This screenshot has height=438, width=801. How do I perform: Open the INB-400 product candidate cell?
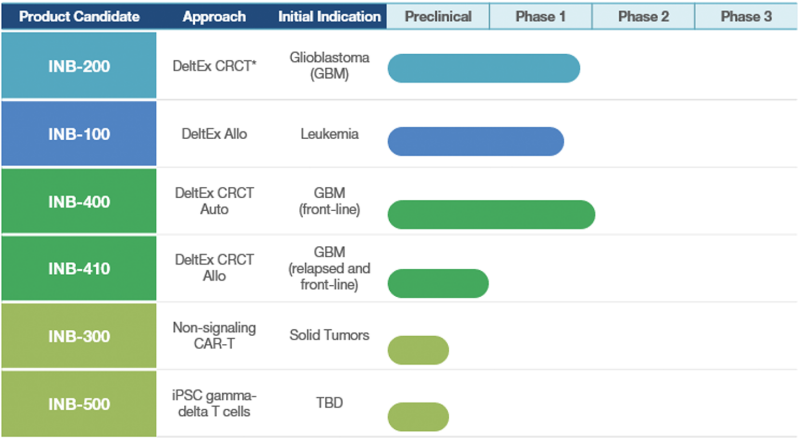(x=79, y=201)
